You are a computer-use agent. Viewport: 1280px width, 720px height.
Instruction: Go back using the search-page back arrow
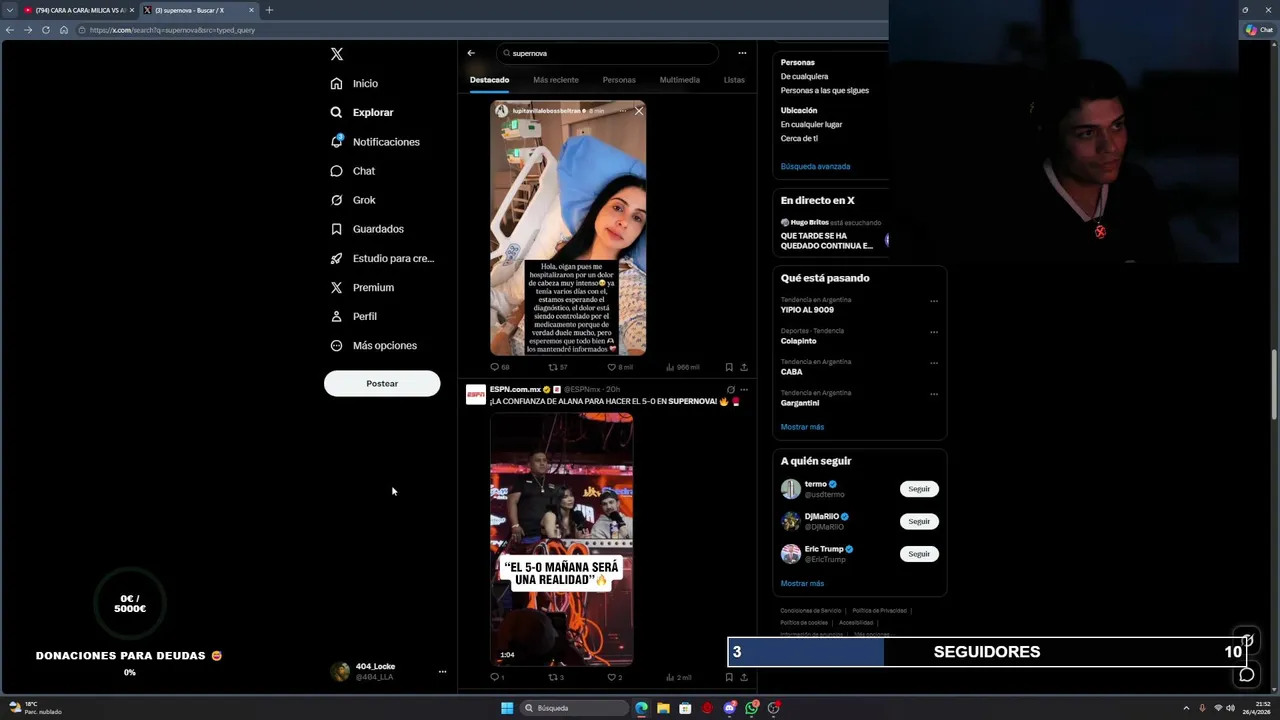tap(471, 53)
